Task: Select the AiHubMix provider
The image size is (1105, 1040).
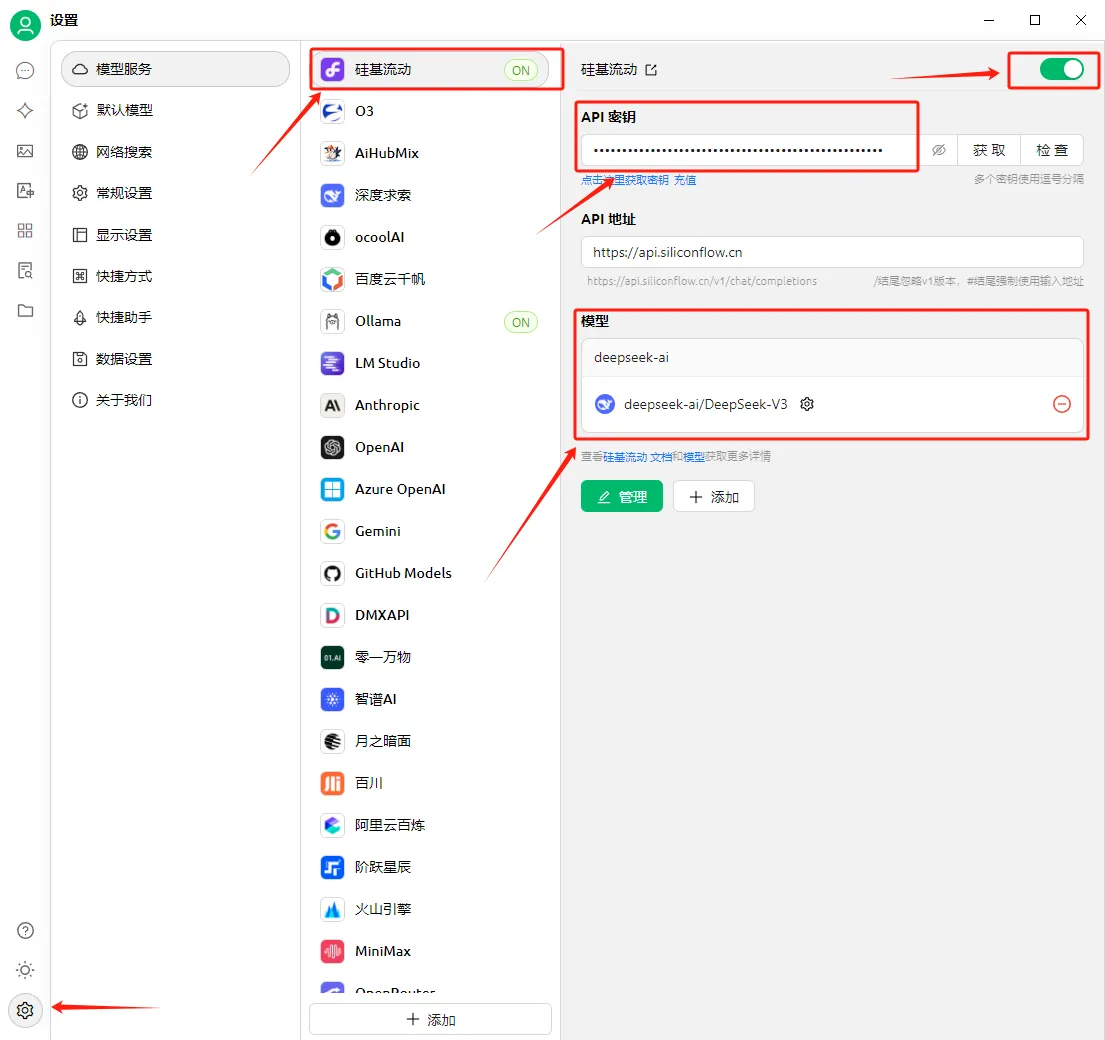Action: [431, 153]
